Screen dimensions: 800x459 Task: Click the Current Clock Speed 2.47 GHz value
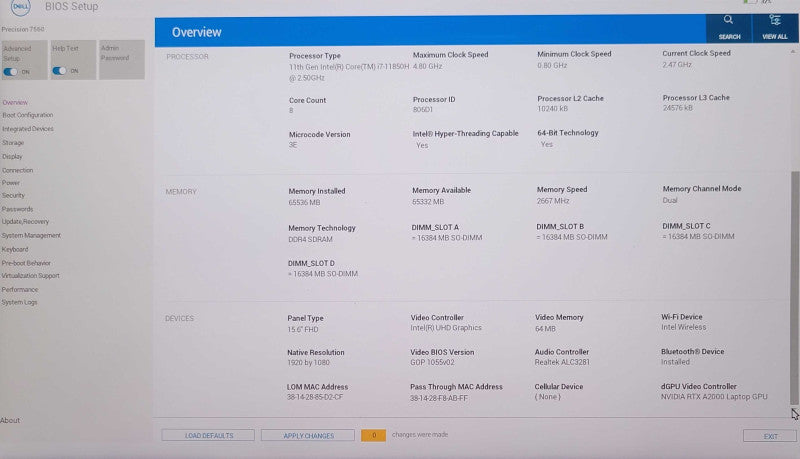coord(677,65)
